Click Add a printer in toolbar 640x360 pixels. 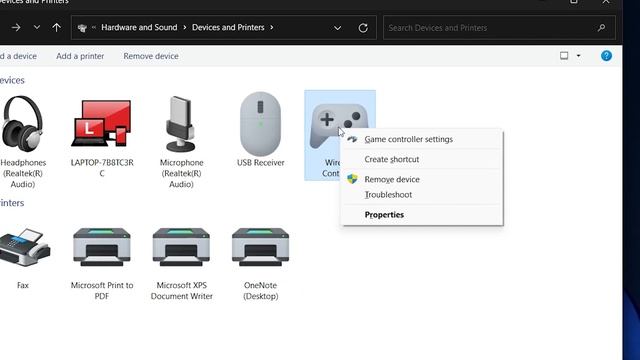click(x=80, y=56)
